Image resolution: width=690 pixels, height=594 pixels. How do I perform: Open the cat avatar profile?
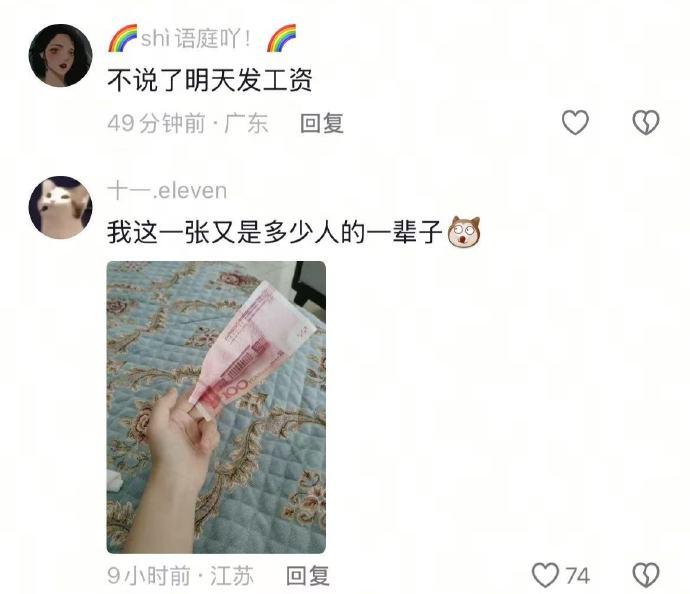click(x=60, y=208)
